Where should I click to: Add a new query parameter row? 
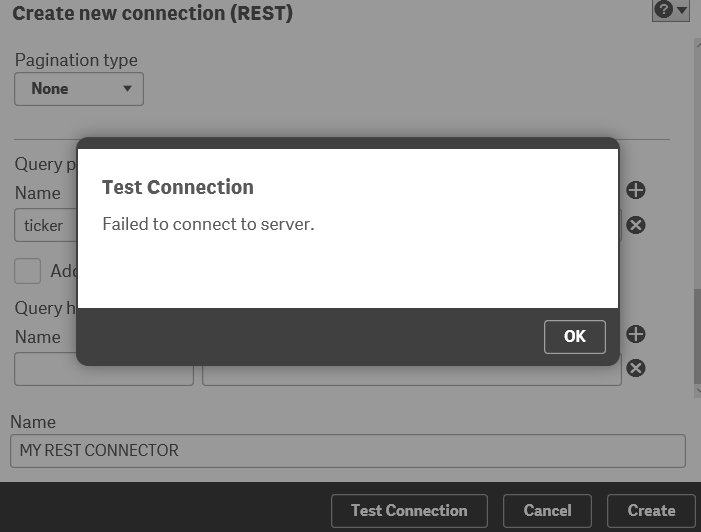click(x=636, y=190)
